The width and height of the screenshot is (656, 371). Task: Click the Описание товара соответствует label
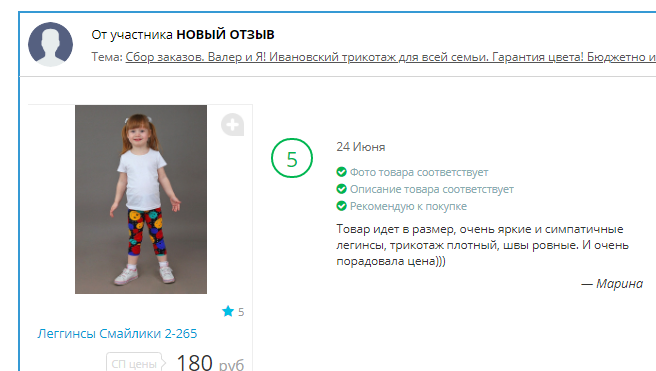(x=432, y=189)
